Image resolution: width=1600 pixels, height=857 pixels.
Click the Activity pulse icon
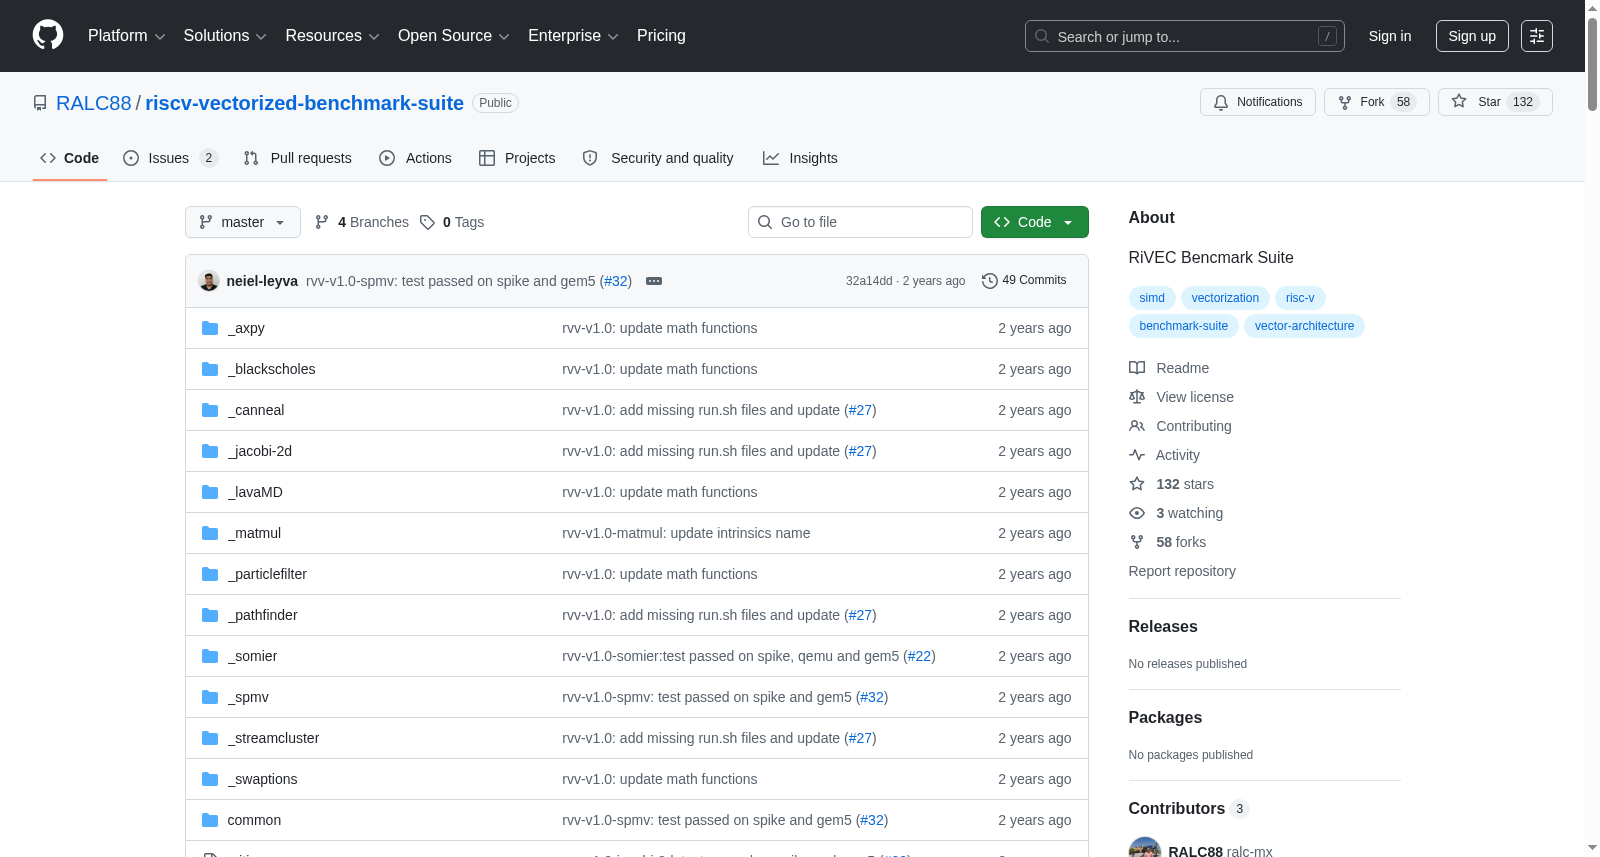click(1137, 455)
